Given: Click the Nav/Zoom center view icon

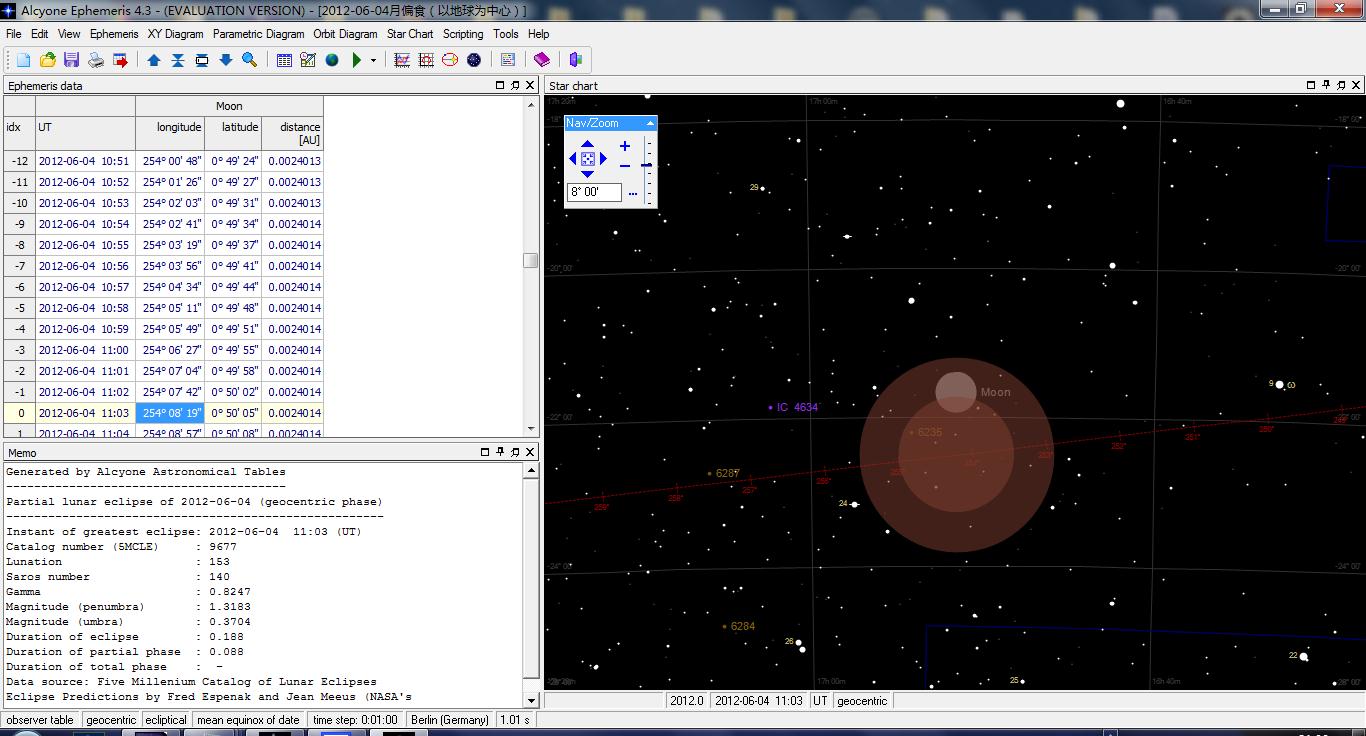Looking at the screenshot, I should pyautogui.click(x=588, y=159).
